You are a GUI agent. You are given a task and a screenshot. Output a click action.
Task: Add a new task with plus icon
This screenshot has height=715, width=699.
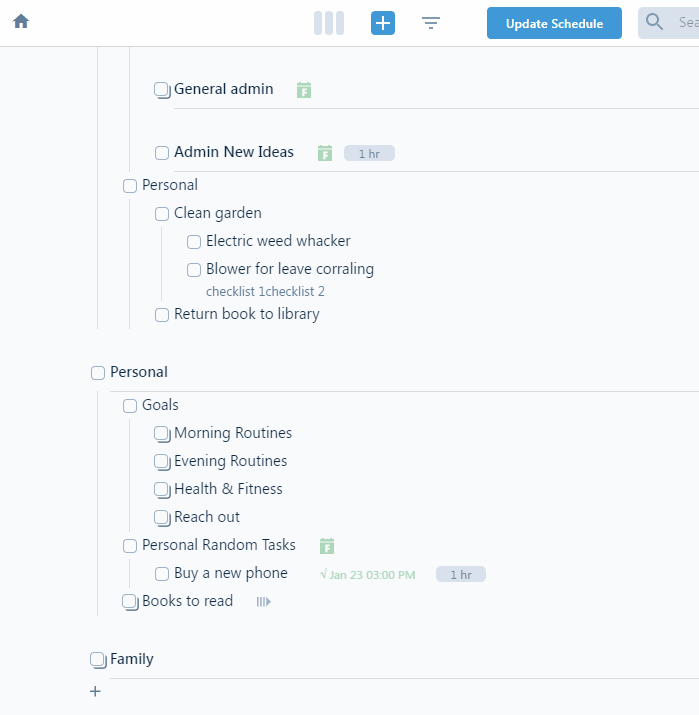point(383,23)
